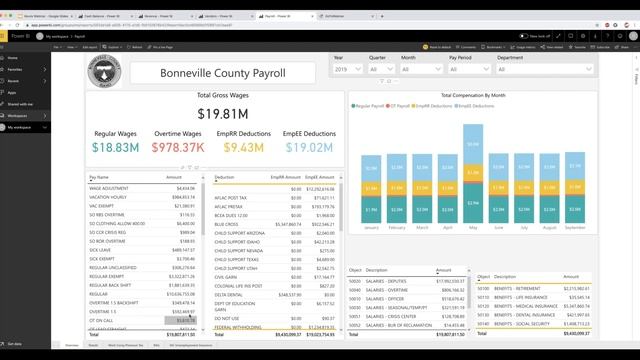Click Deduction table vertical scrollbar
Screen dimensions: 640x360
click(x=341, y=207)
